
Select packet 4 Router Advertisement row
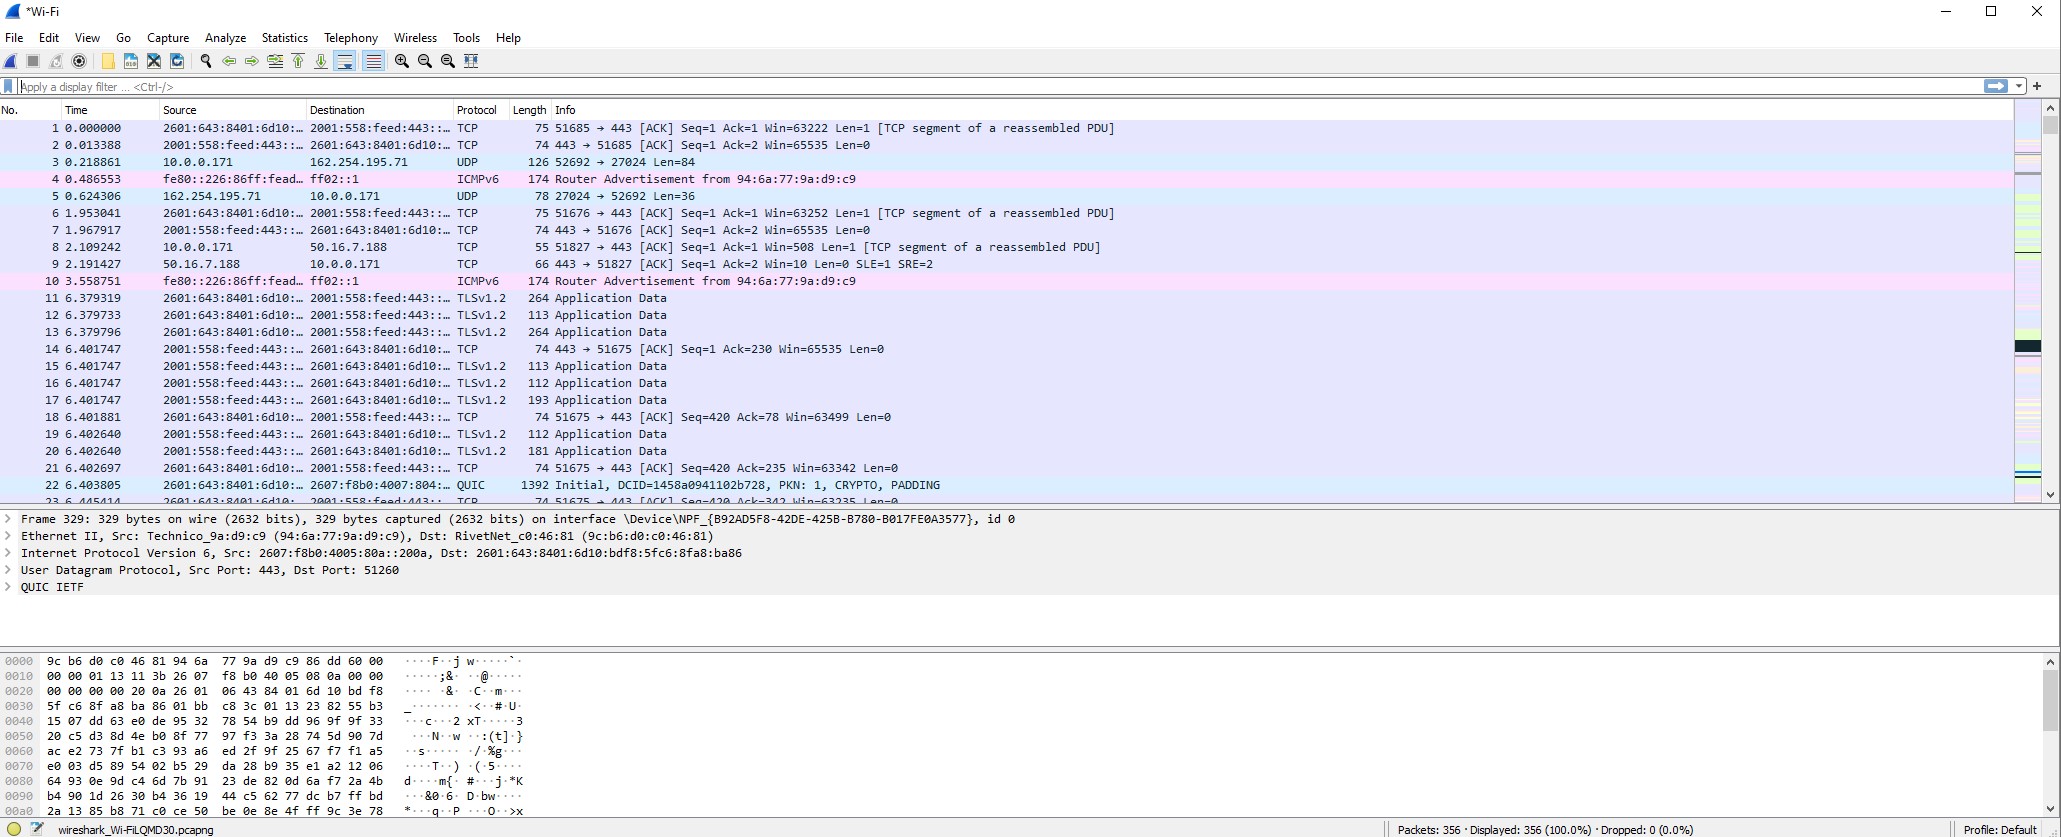coord(1006,179)
